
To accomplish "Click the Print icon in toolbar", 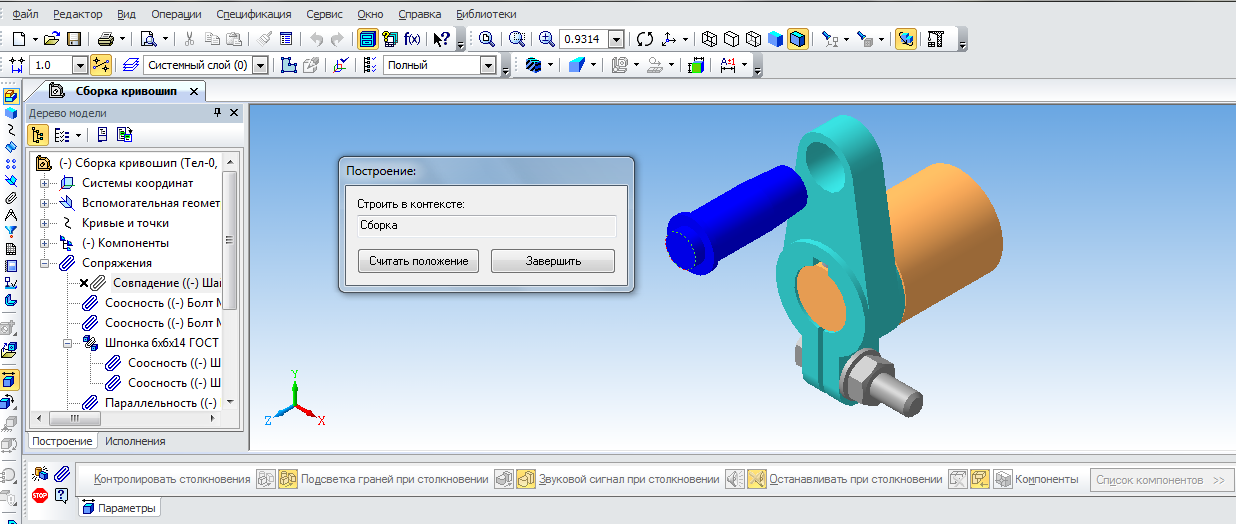I will coord(105,39).
